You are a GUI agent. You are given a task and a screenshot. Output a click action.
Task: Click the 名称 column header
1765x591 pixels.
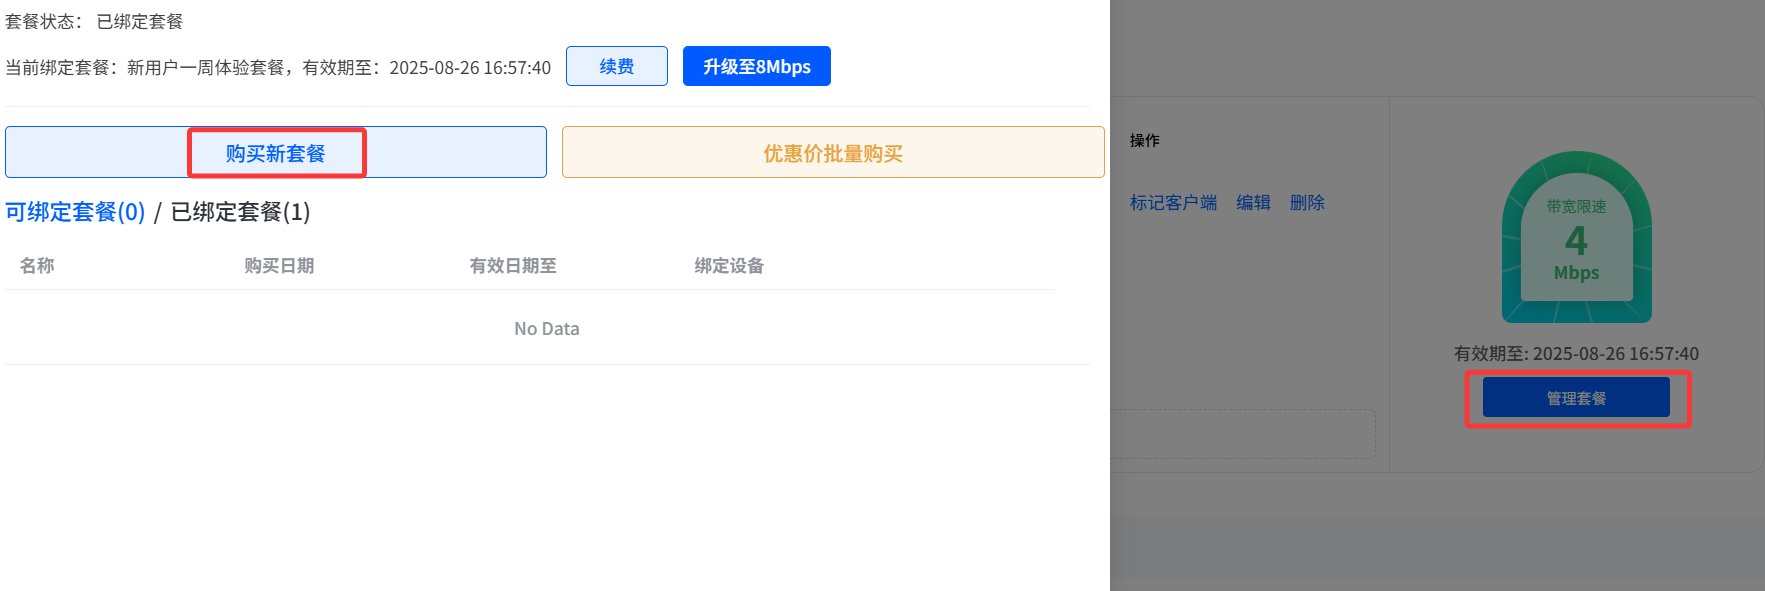(x=37, y=266)
